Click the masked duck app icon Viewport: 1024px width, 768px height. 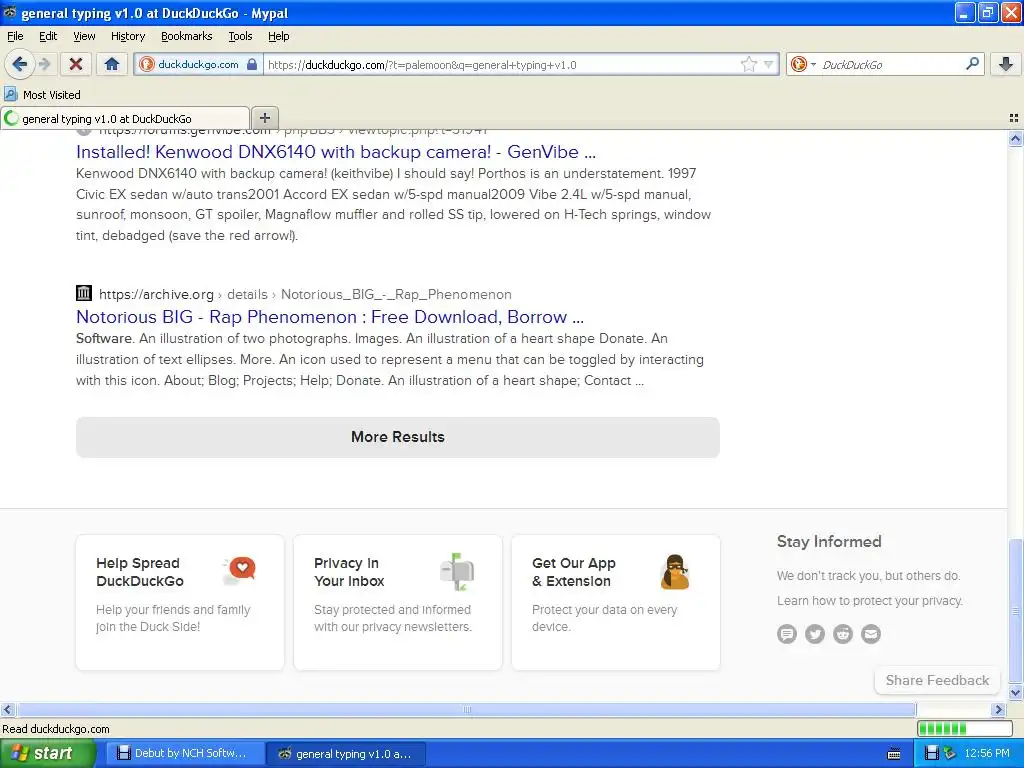pyautogui.click(x=675, y=571)
